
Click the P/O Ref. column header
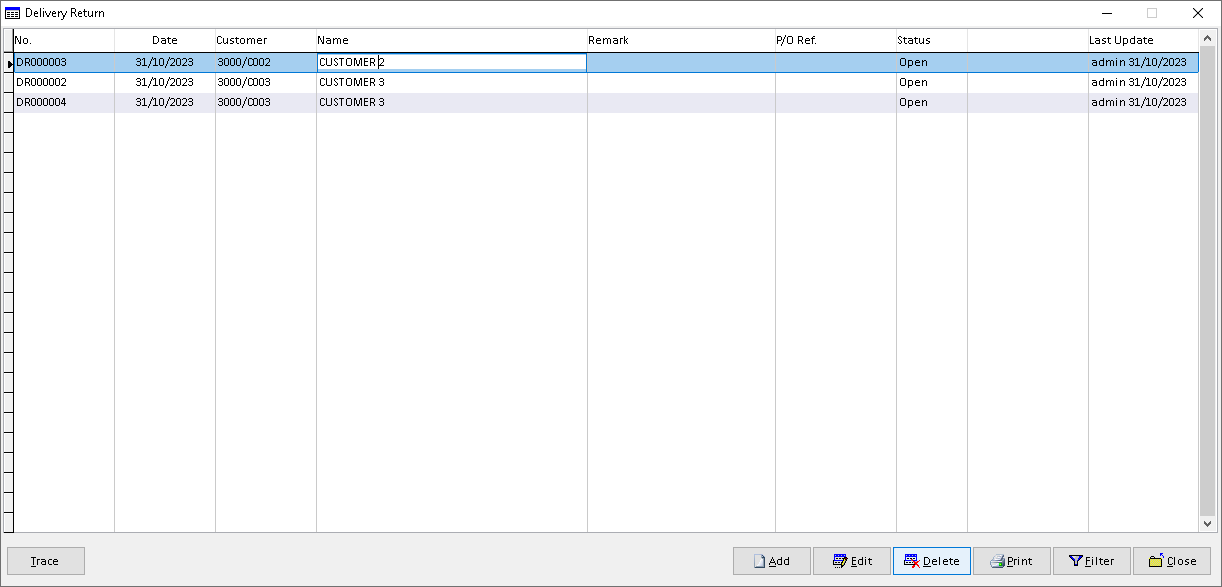point(836,40)
